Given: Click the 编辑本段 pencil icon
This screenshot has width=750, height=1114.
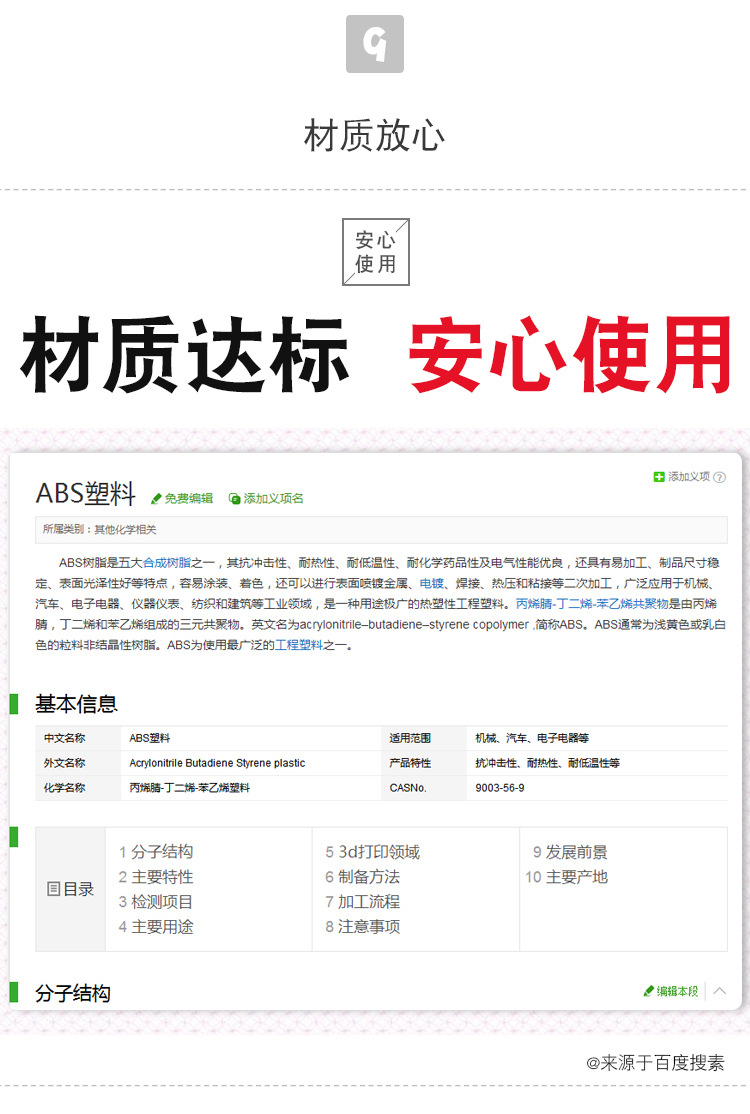Looking at the screenshot, I should point(648,990).
